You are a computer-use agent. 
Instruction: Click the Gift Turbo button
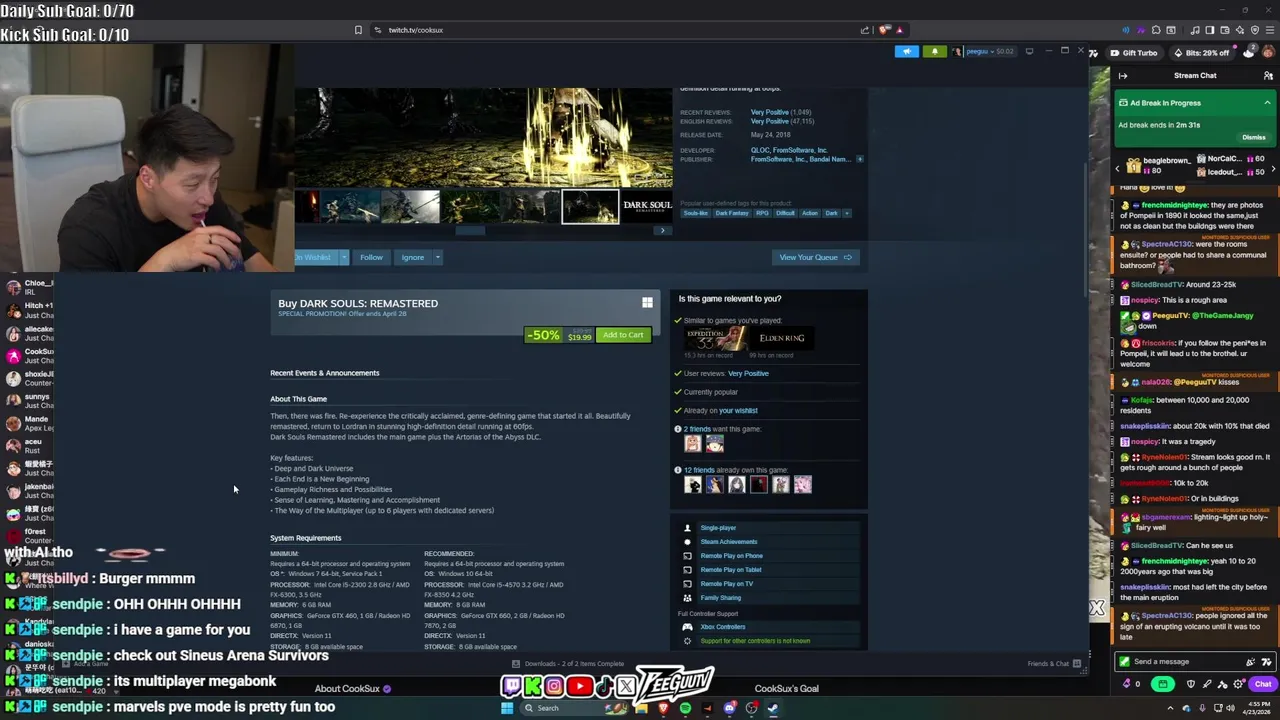coord(1133,53)
